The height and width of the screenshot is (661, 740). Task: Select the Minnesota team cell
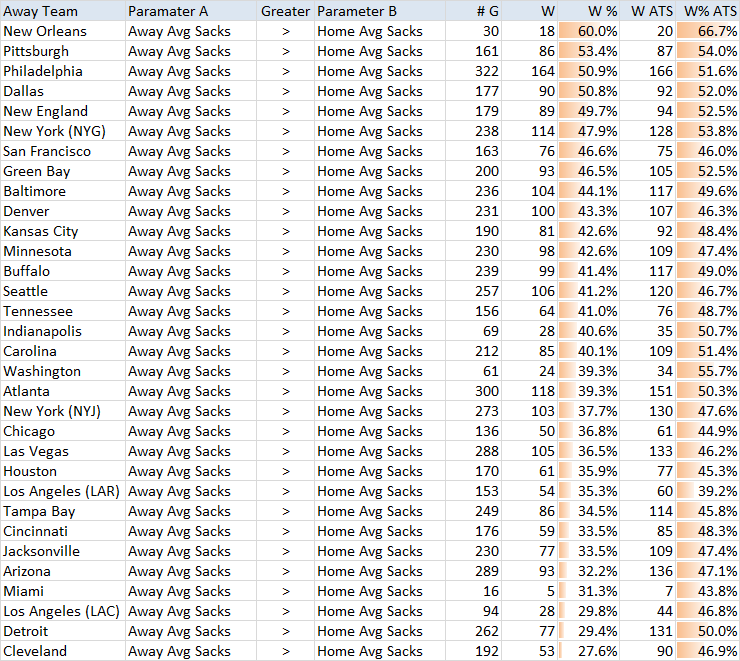pos(62,251)
